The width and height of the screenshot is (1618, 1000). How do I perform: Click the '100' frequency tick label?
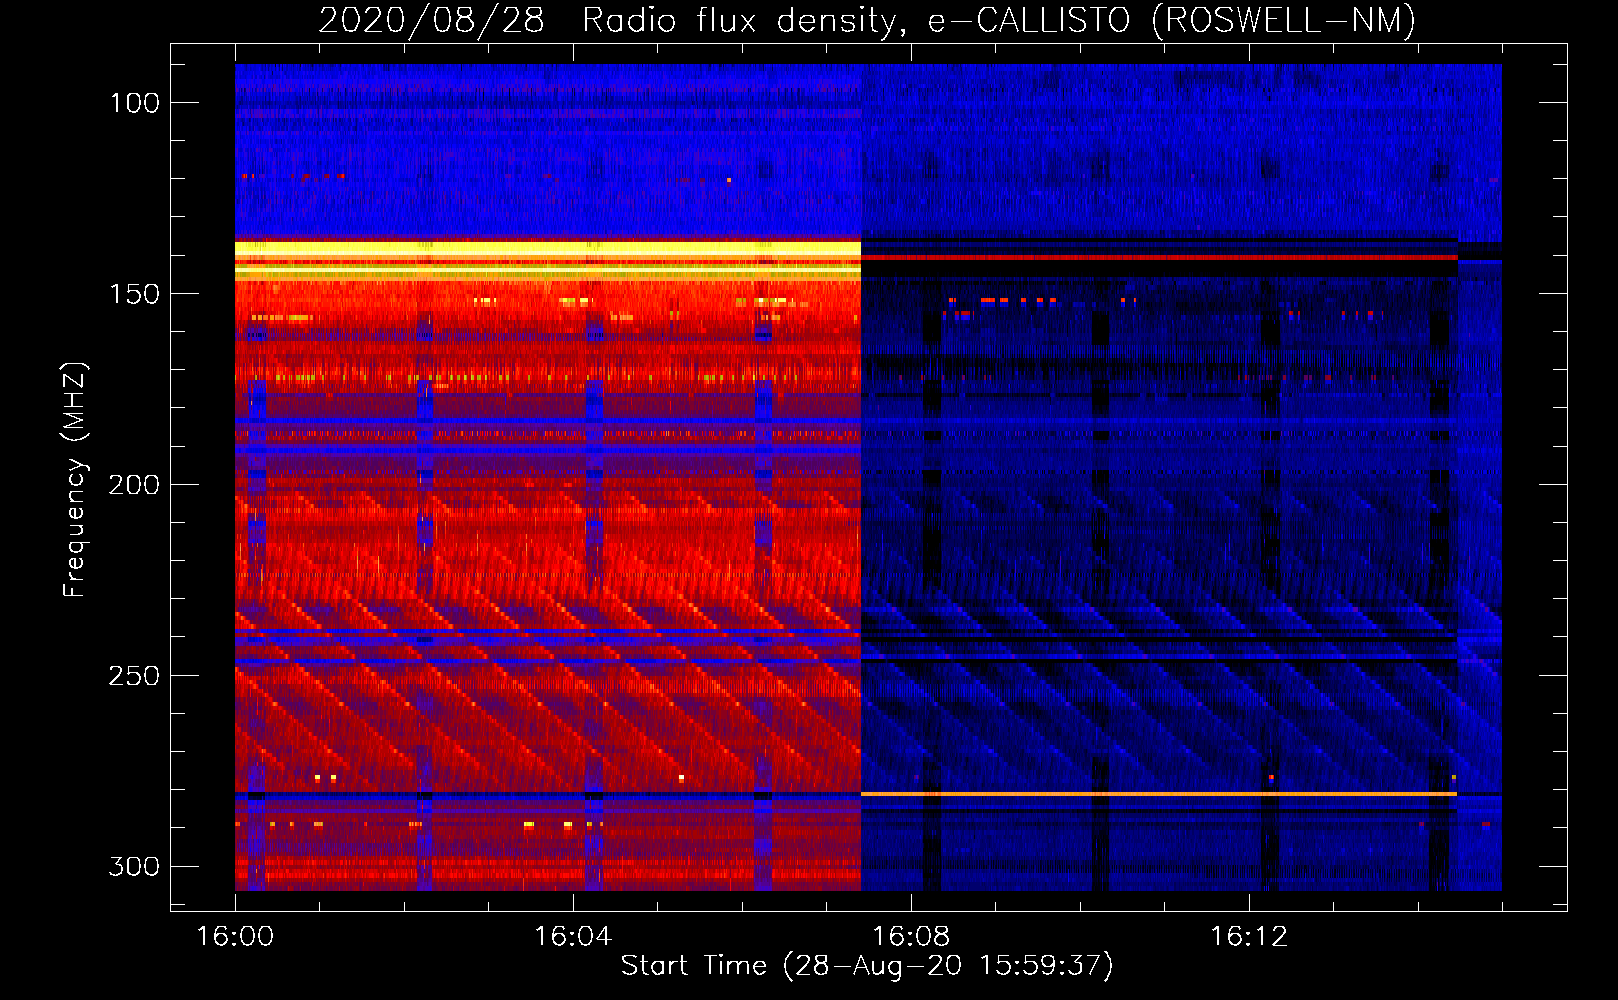pyautogui.click(x=135, y=103)
